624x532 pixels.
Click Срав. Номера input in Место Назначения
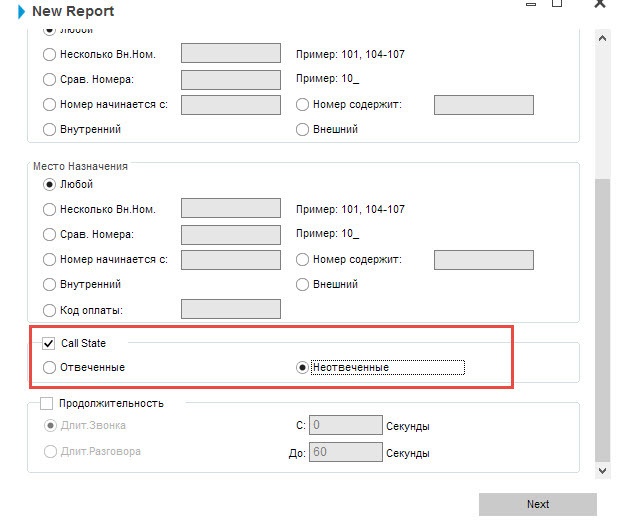(230, 234)
